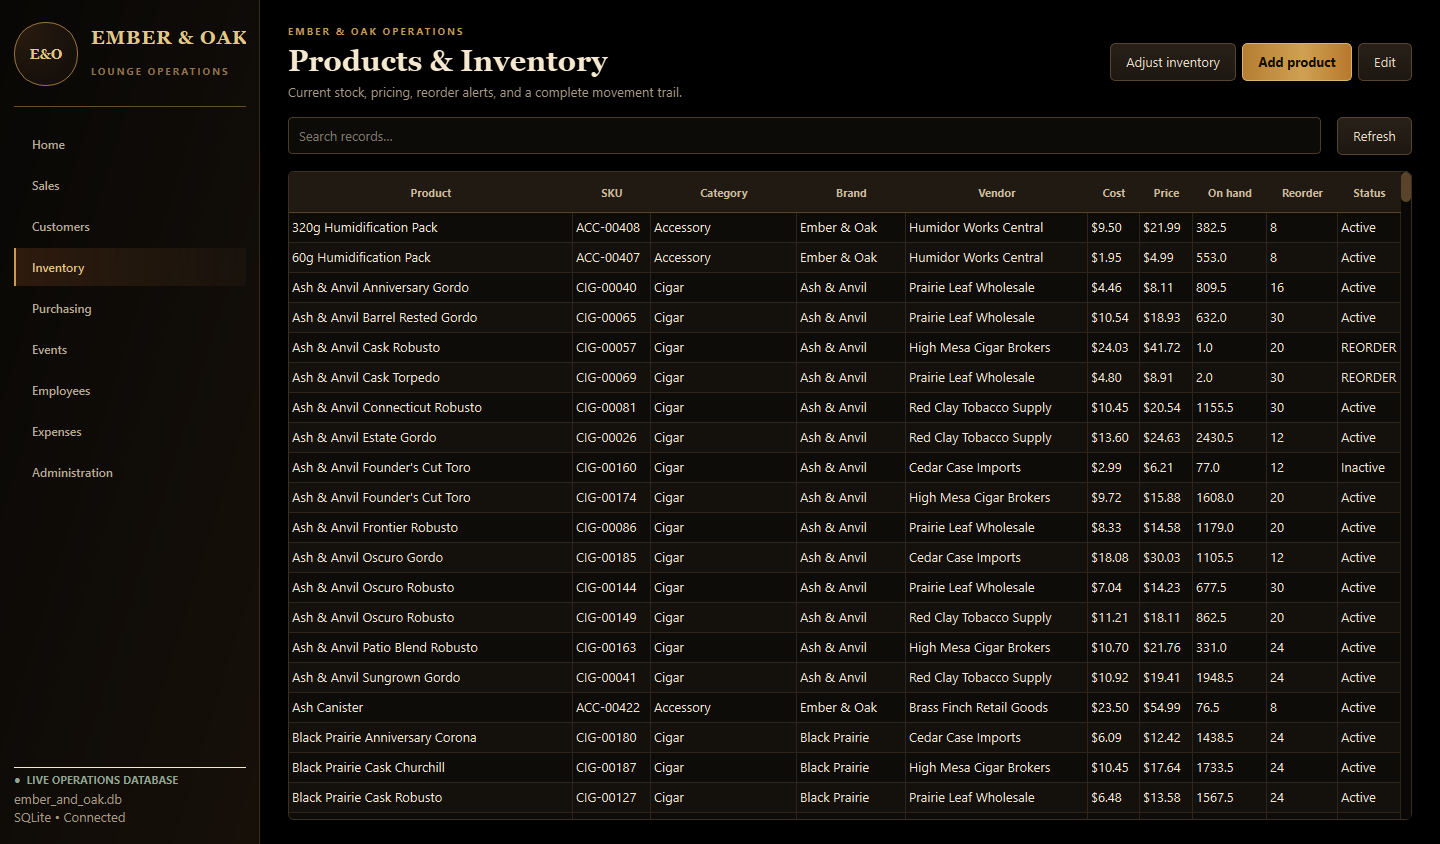The width and height of the screenshot is (1440, 844).
Task: Select Black Prairie Cask Churchill
Action: pos(845,768)
